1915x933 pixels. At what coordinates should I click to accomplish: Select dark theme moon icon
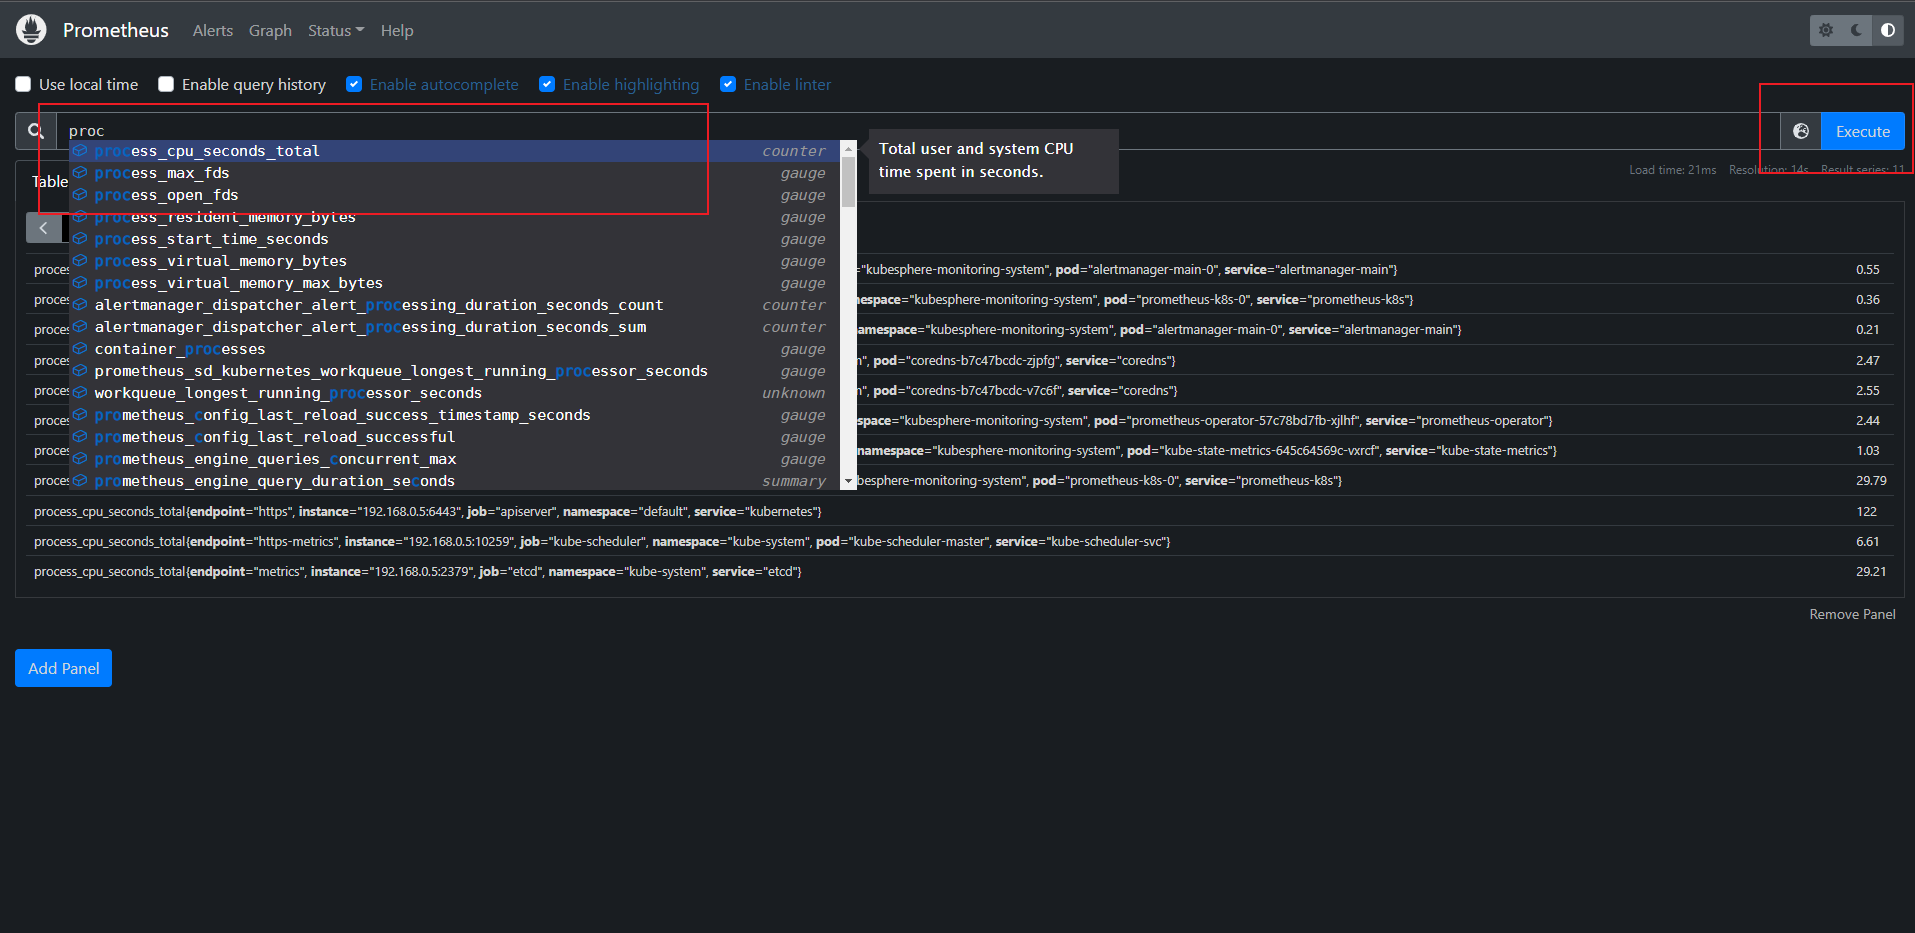point(1857,30)
